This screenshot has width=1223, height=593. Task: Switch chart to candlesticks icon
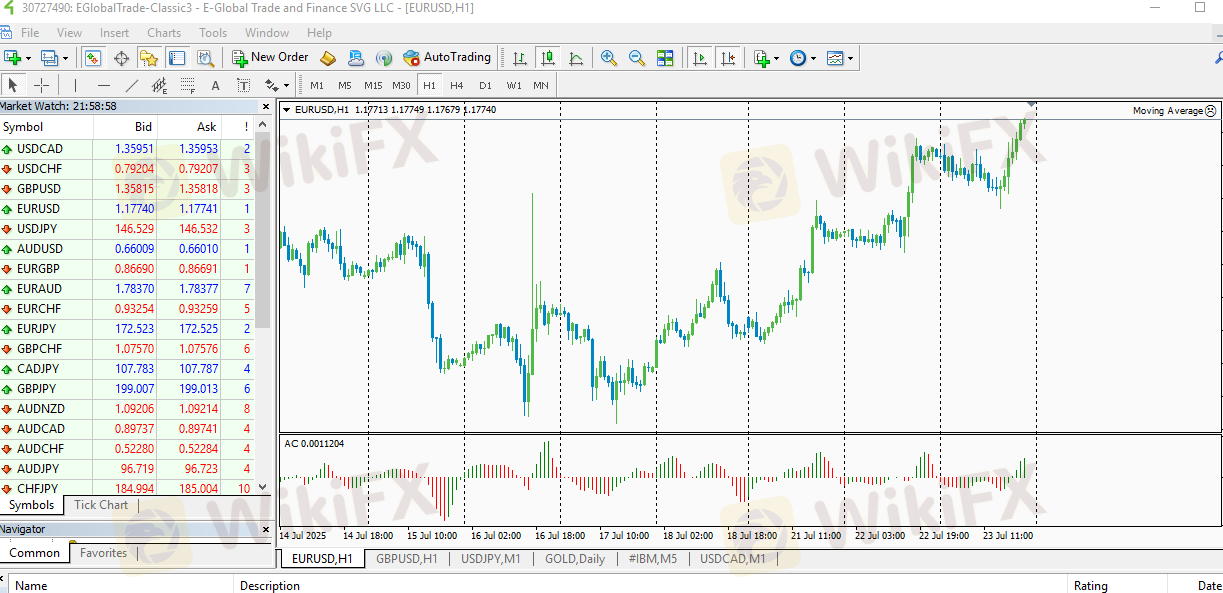(547, 58)
